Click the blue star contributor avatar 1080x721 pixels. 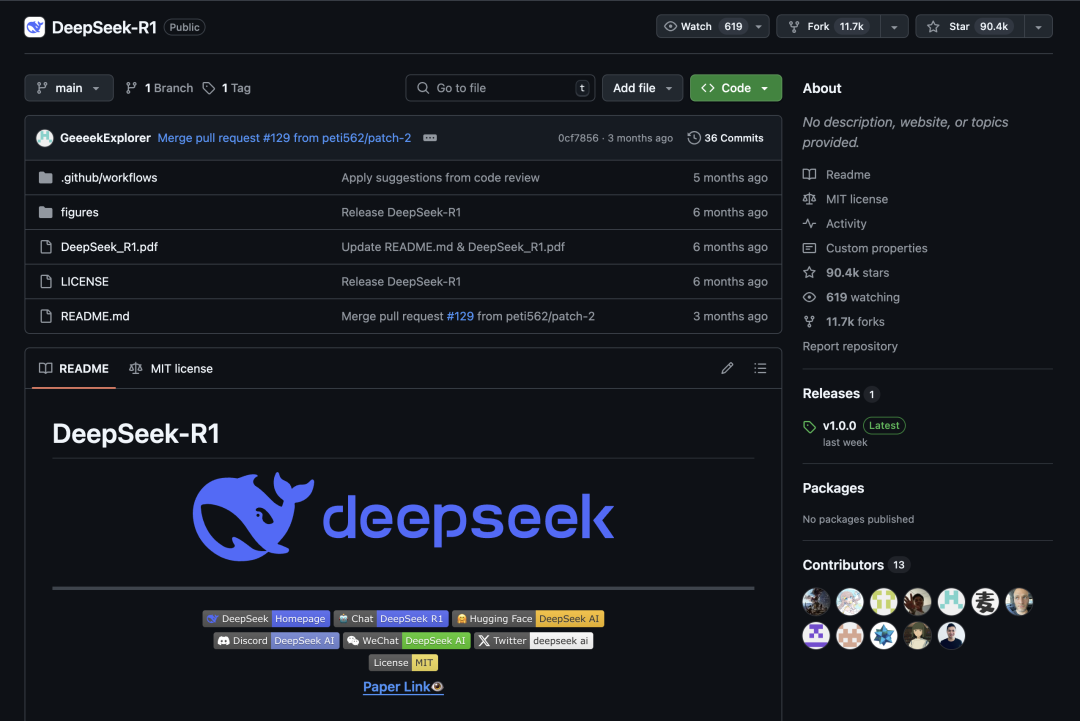pos(884,635)
